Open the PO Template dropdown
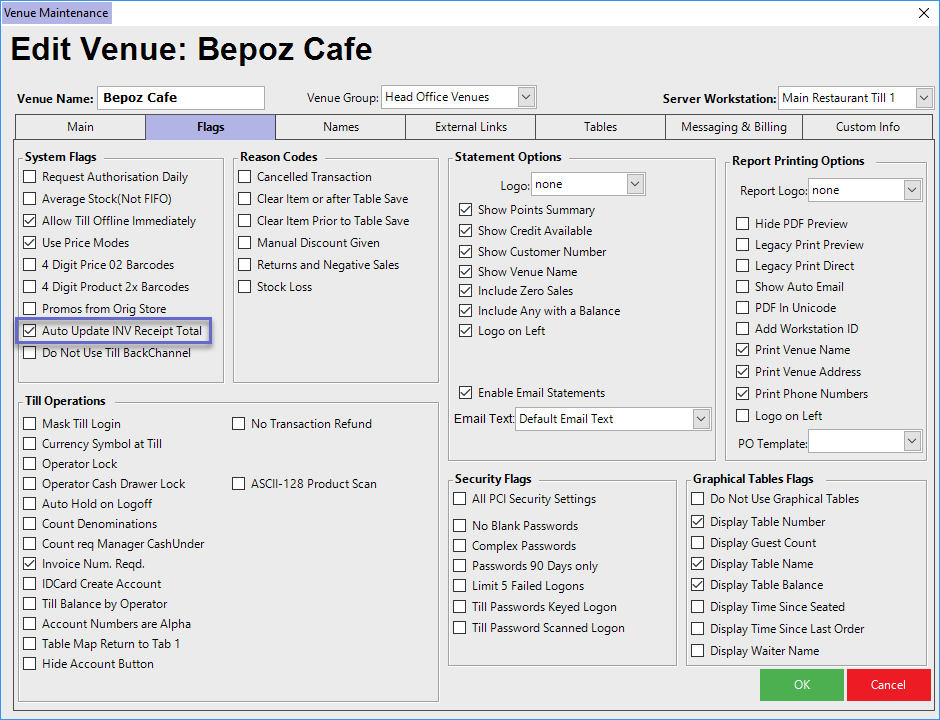The image size is (940, 720). 911,441
